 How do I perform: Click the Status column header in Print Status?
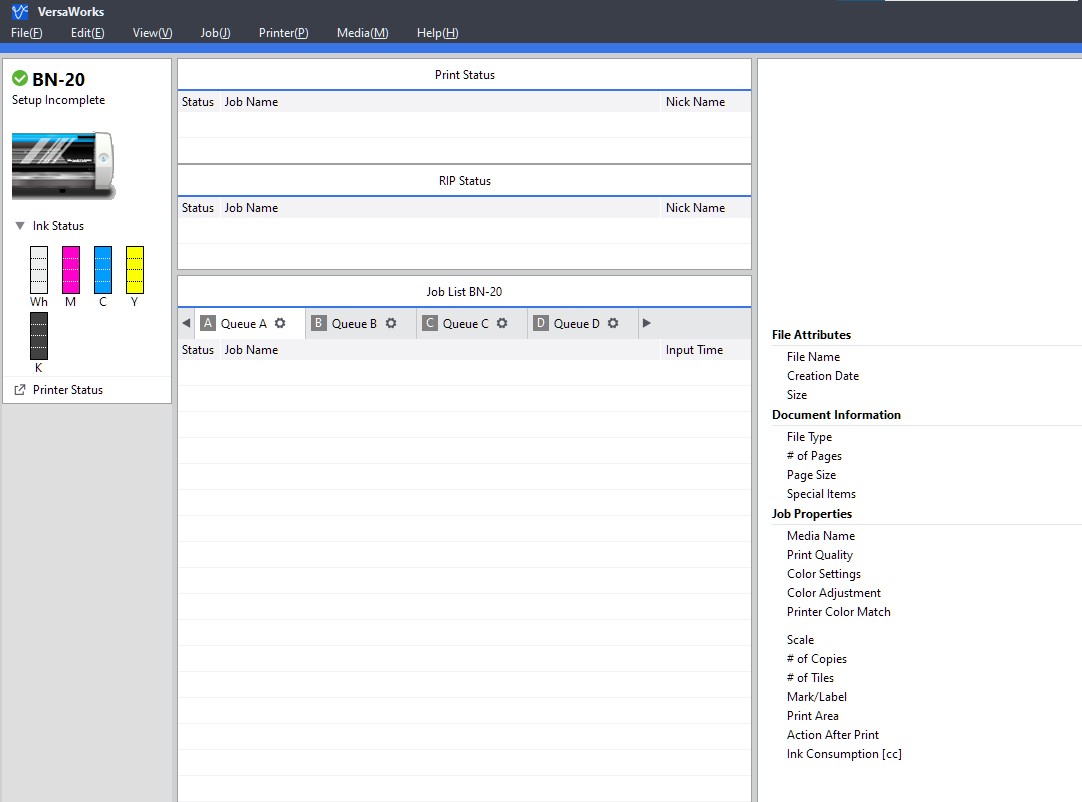tap(198, 102)
